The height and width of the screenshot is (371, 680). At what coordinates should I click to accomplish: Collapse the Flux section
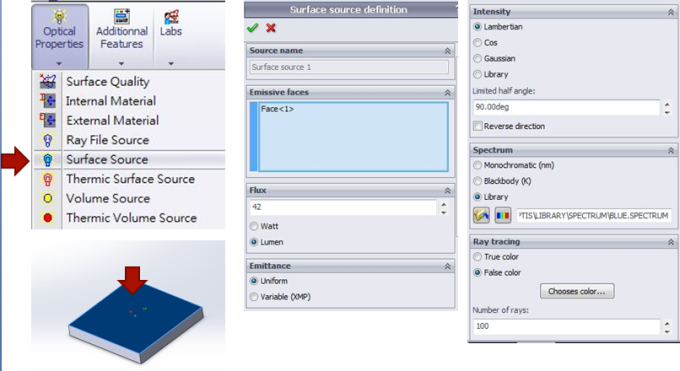pos(448,190)
